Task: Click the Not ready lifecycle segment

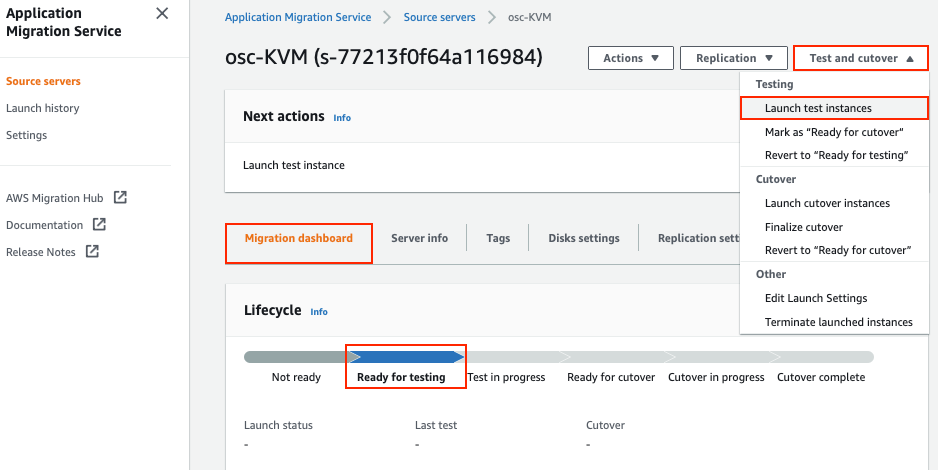Action: point(296,357)
